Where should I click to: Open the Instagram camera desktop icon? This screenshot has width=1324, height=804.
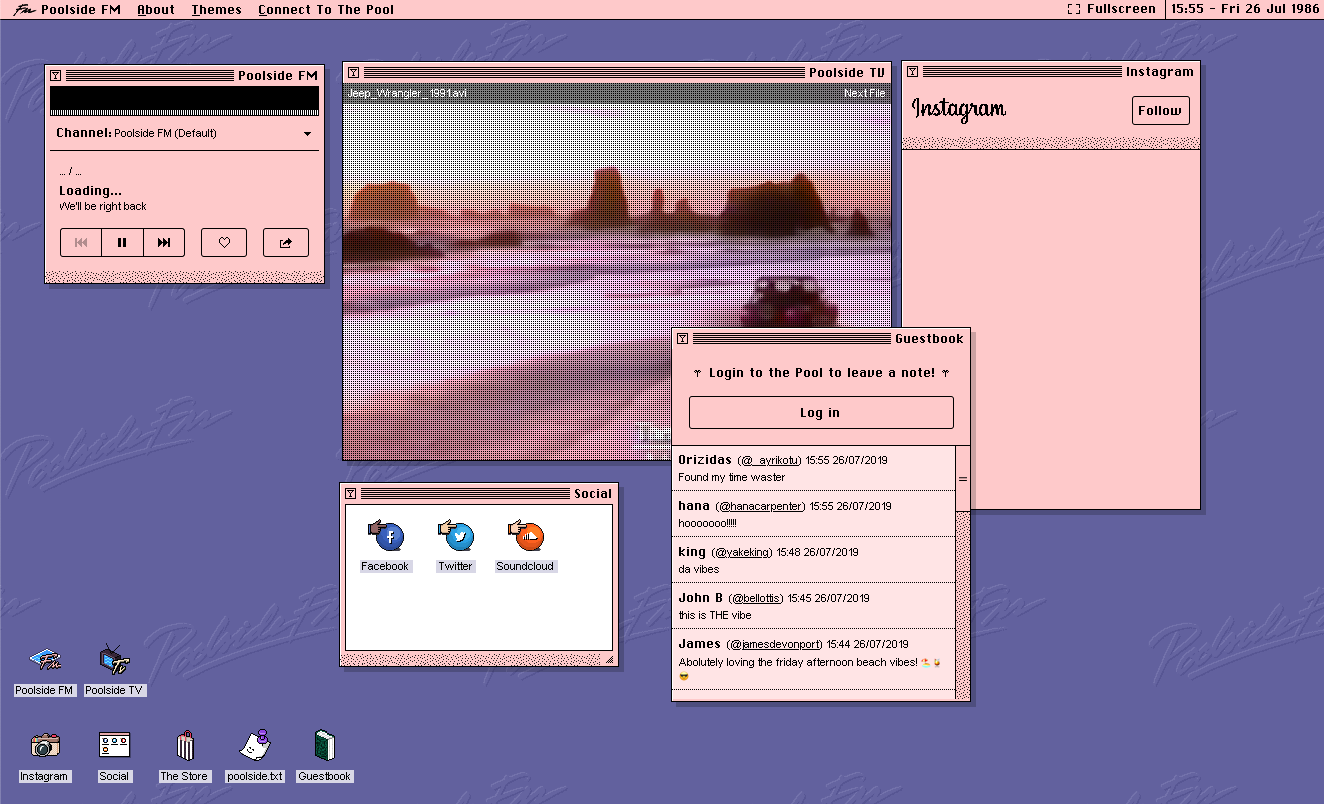point(44,756)
